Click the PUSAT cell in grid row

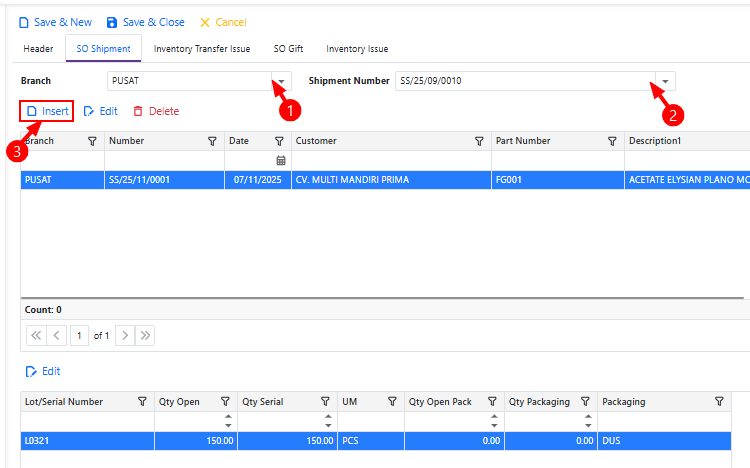click(62, 180)
